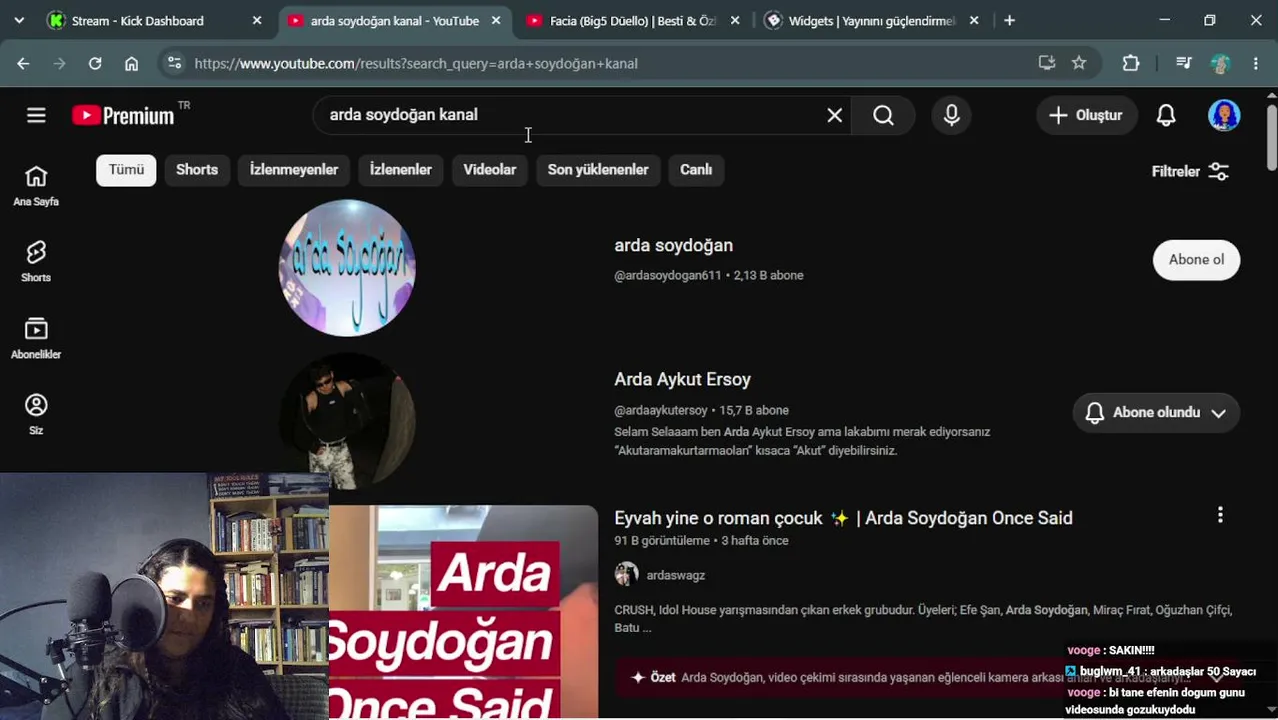Open the arda soydoğan channel name
The image size is (1278, 720).
673,245
